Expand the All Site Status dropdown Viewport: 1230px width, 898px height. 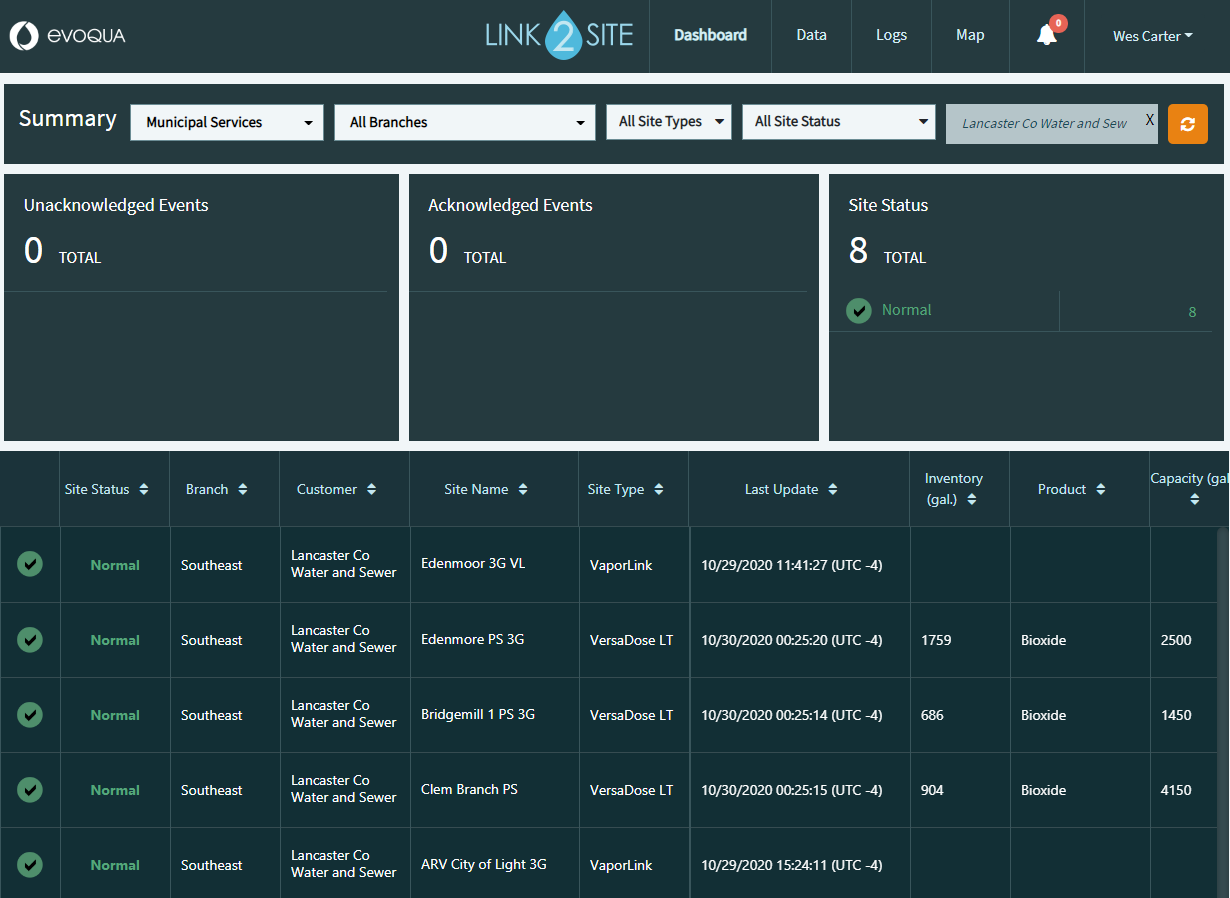click(838, 121)
